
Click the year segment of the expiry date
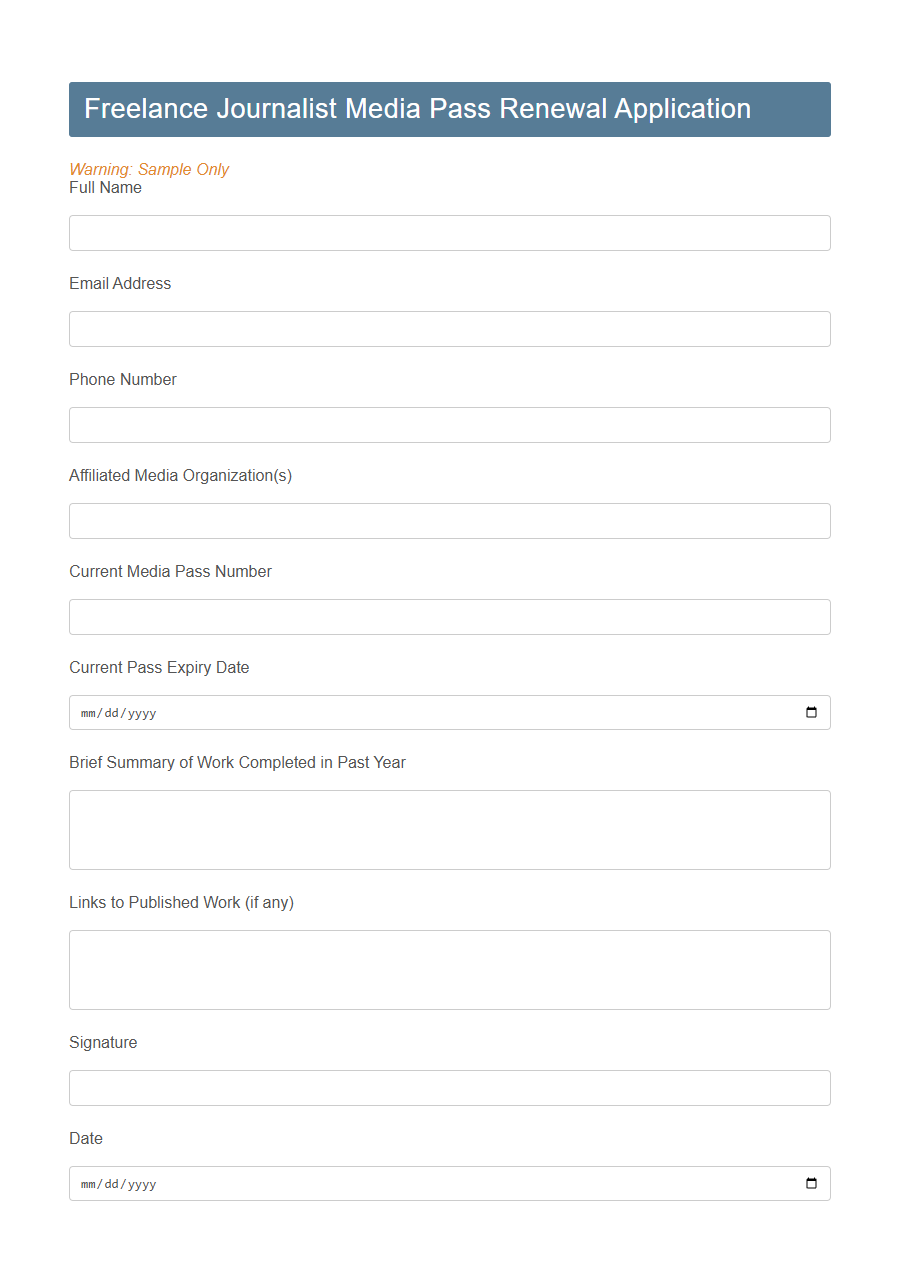(x=143, y=713)
